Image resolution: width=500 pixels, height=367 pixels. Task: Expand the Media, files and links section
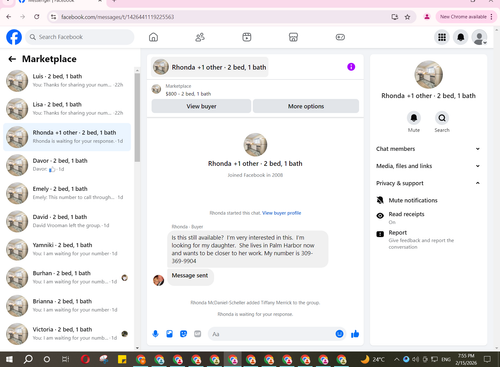click(428, 166)
